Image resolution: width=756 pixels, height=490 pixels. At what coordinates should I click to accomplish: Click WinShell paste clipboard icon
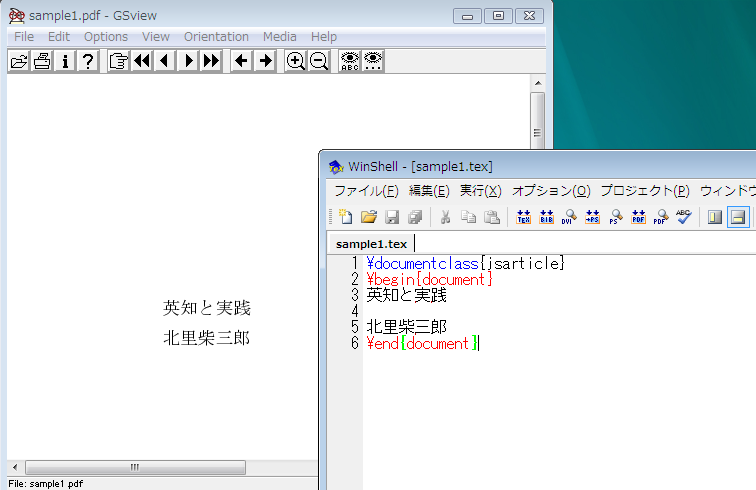coord(491,217)
